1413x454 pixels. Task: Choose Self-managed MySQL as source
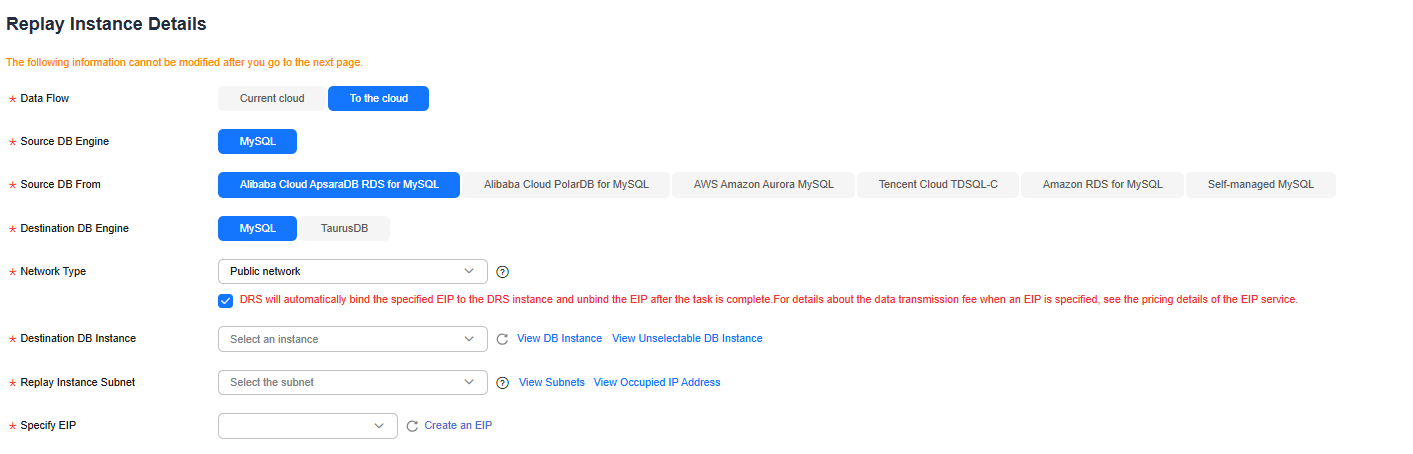tap(1261, 185)
